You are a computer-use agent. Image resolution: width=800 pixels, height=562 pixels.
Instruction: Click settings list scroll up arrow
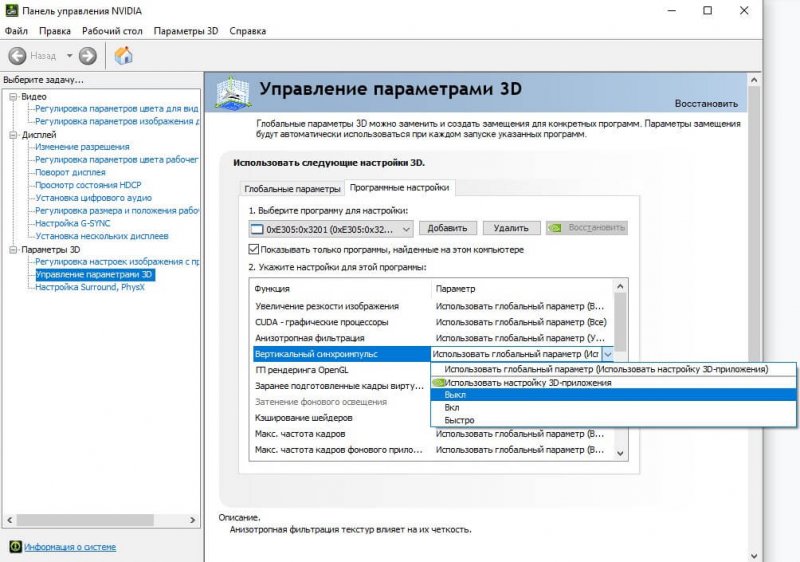(620, 286)
